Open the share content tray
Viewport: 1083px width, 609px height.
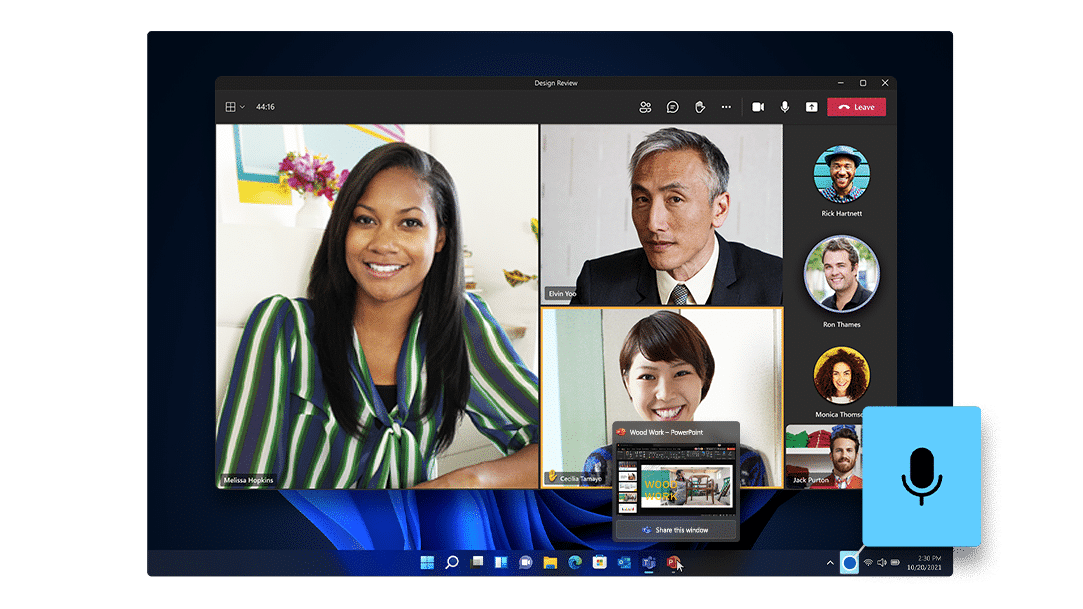tap(812, 107)
